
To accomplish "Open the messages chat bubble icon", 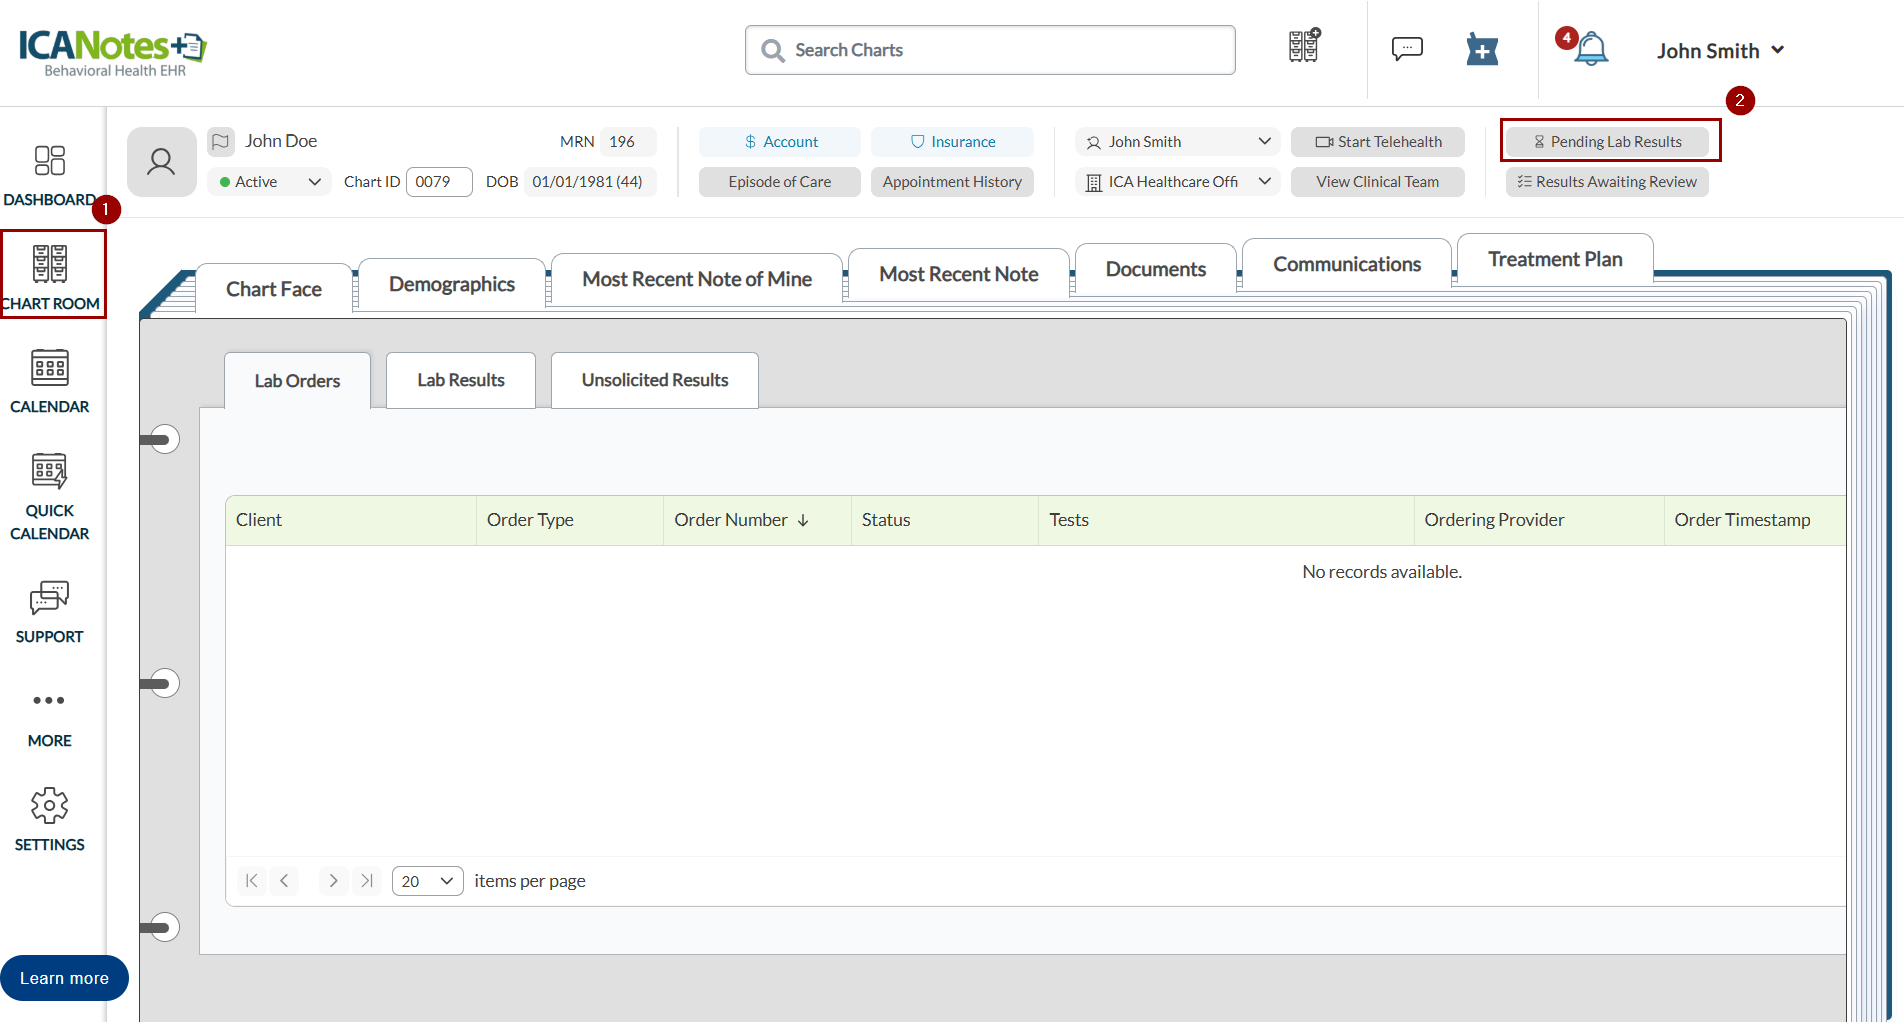I will pyautogui.click(x=1407, y=48).
